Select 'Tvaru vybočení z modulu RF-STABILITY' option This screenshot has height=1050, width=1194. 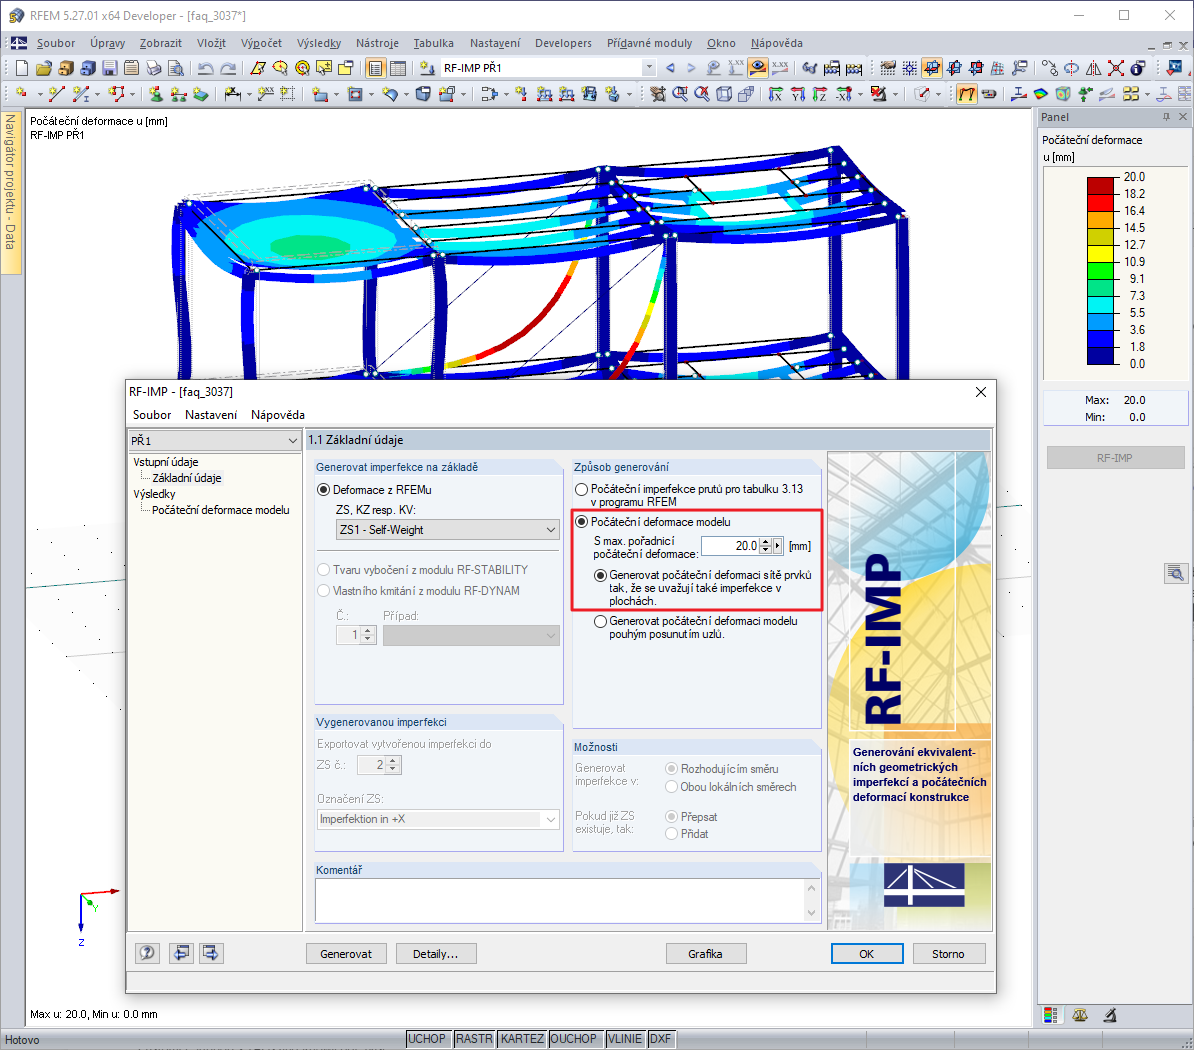point(324,570)
